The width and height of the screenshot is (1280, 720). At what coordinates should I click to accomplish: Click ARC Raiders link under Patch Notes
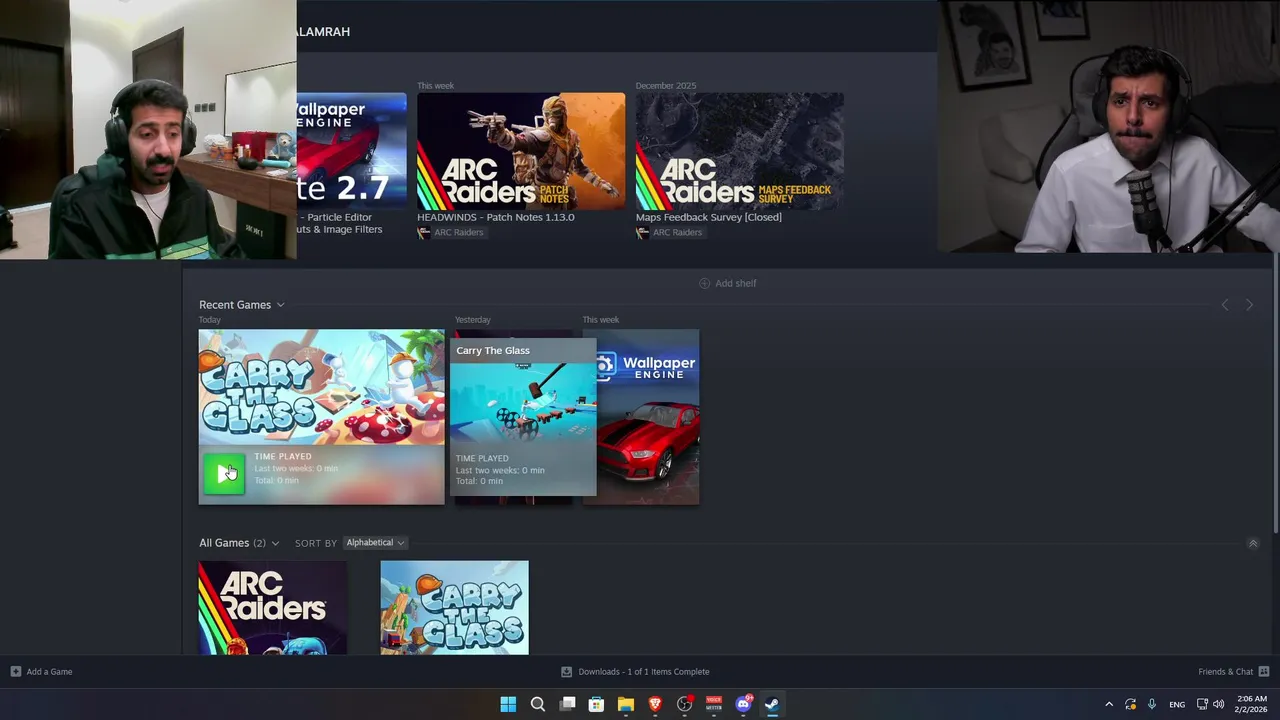[x=459, y=232]
